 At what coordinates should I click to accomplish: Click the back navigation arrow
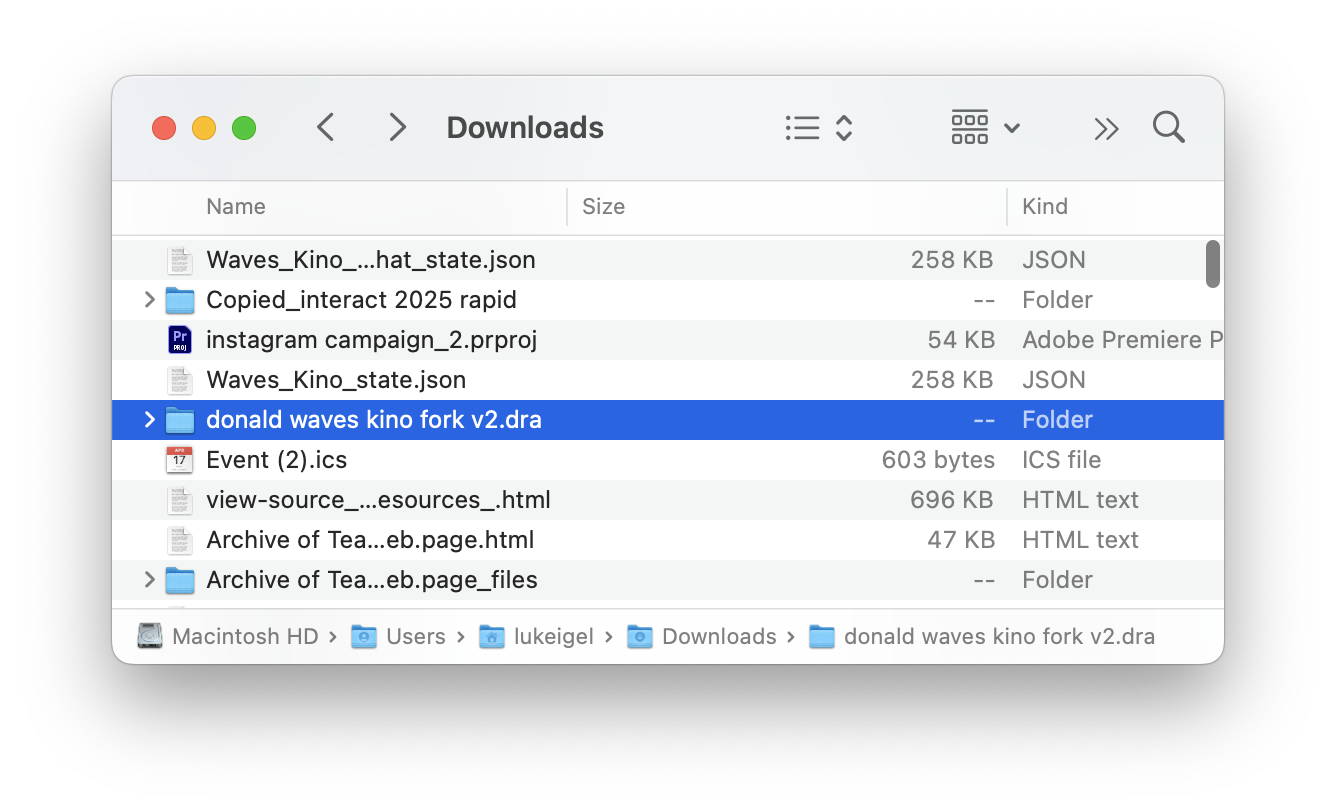point(325,127)
